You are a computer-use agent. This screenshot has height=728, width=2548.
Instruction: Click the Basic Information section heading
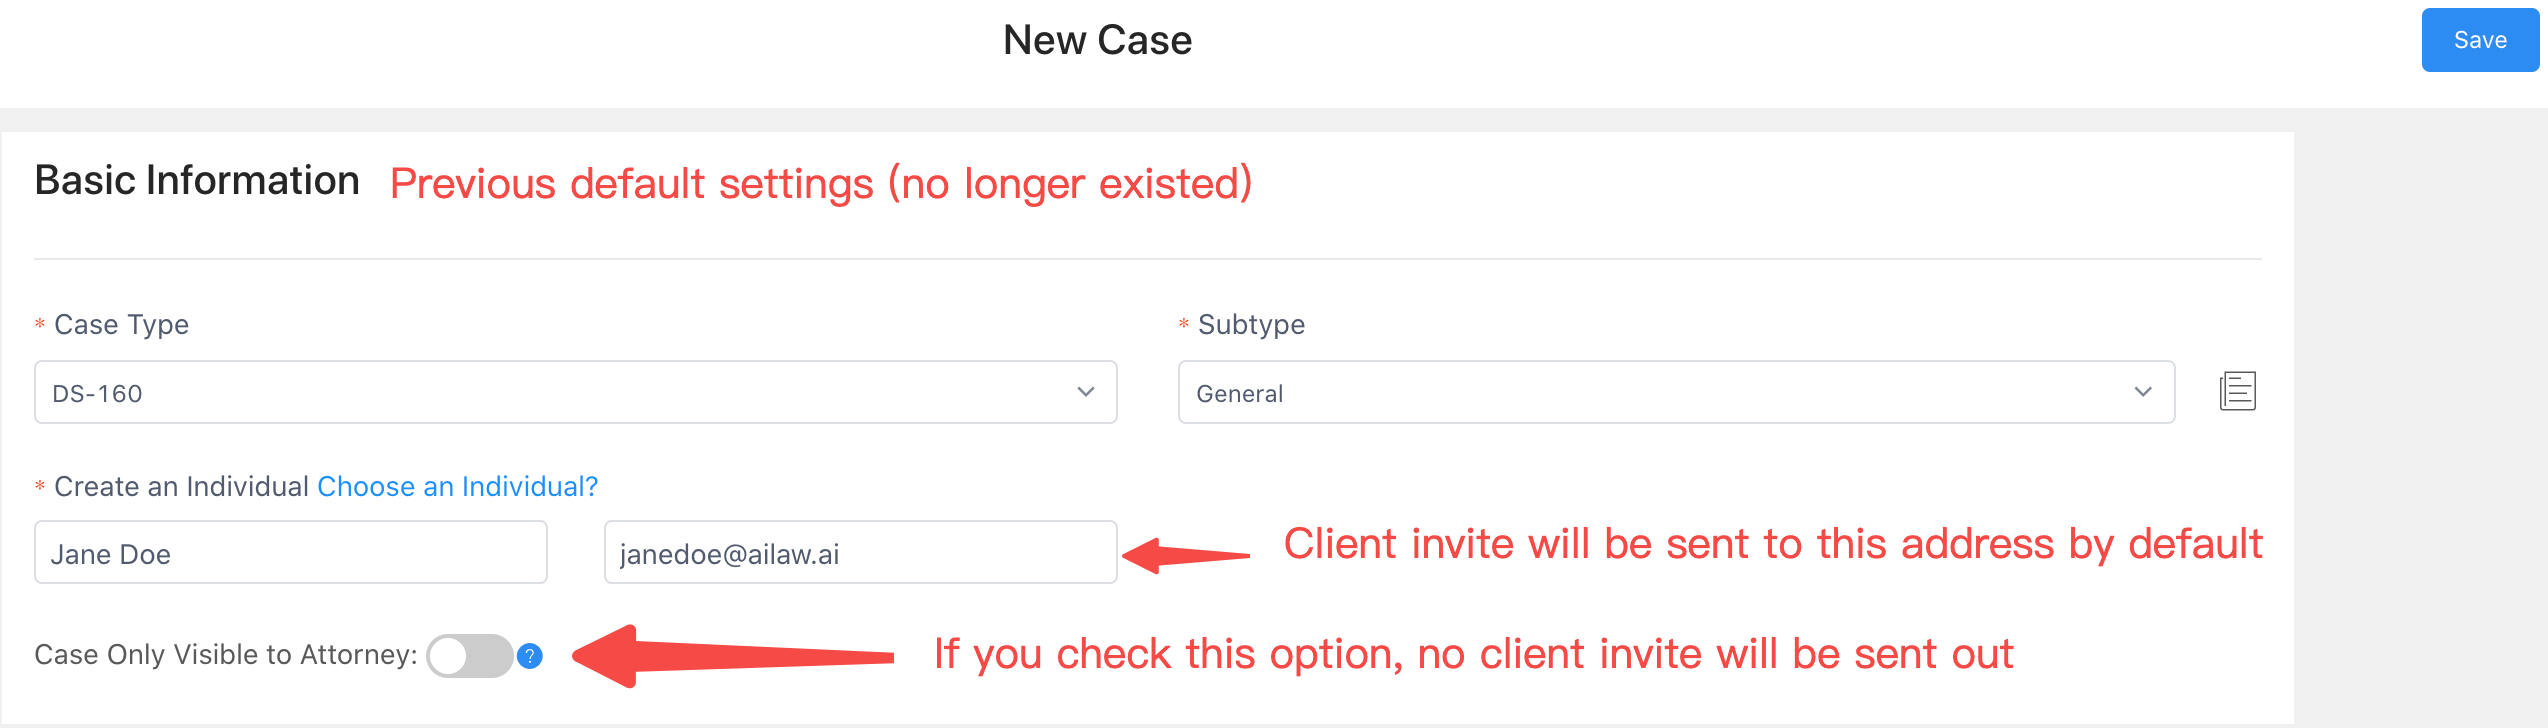(x=197, y=180)
